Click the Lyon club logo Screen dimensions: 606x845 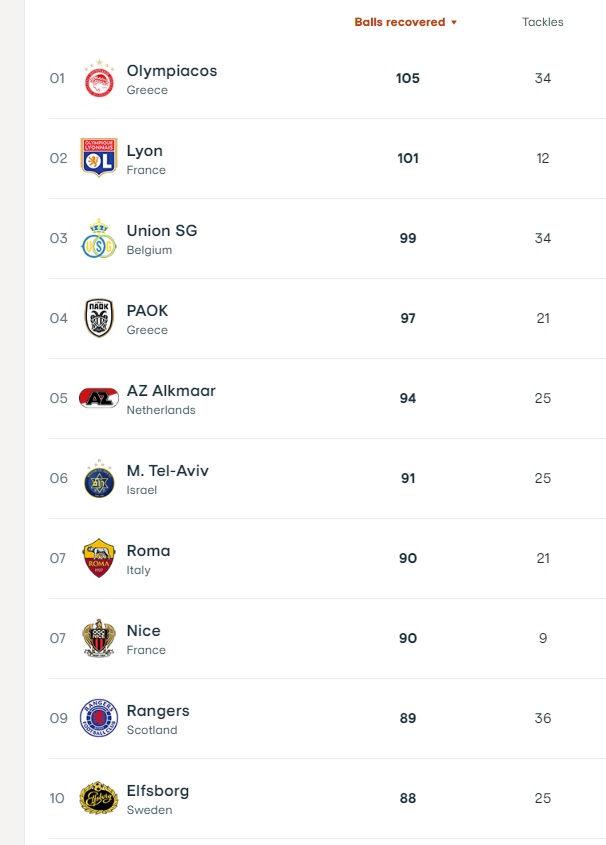[99, 158]
